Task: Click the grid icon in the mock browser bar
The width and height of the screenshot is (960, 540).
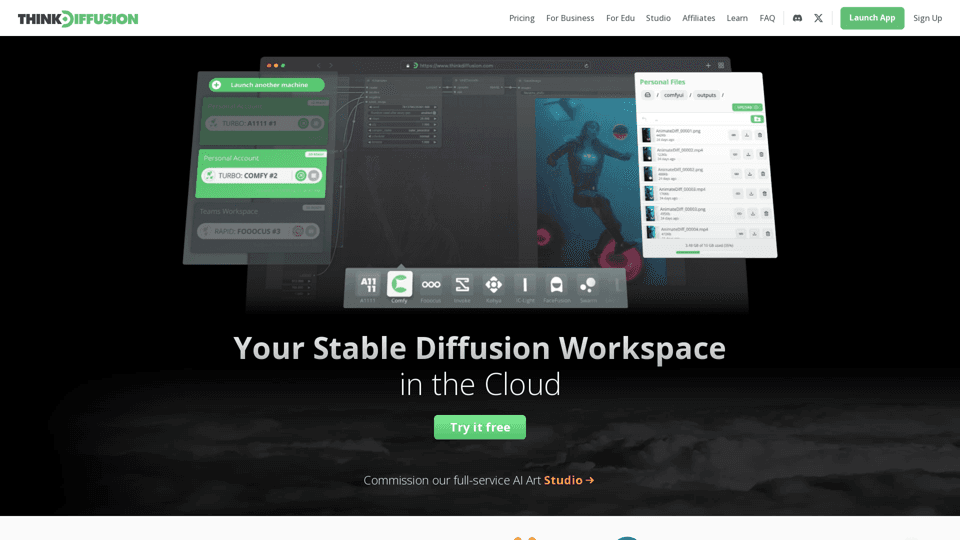Action: coord(721,66)
